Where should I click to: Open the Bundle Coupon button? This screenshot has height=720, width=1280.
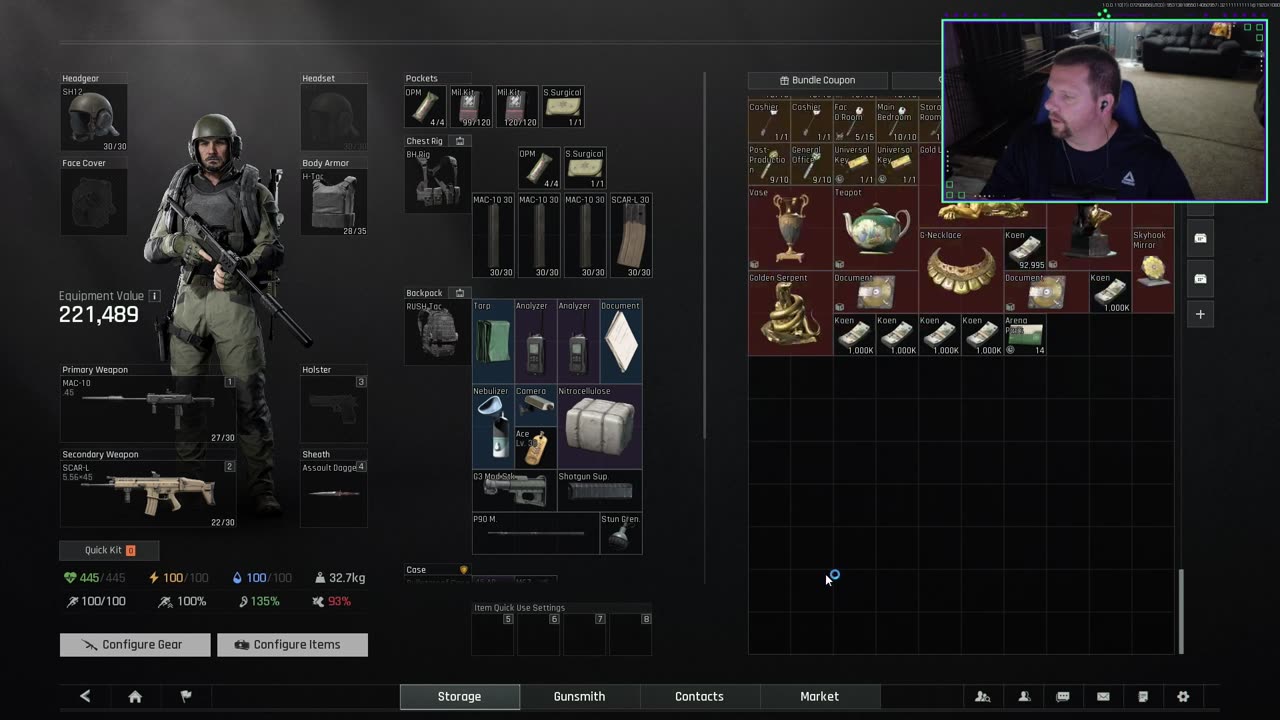[x=817, y=80]
